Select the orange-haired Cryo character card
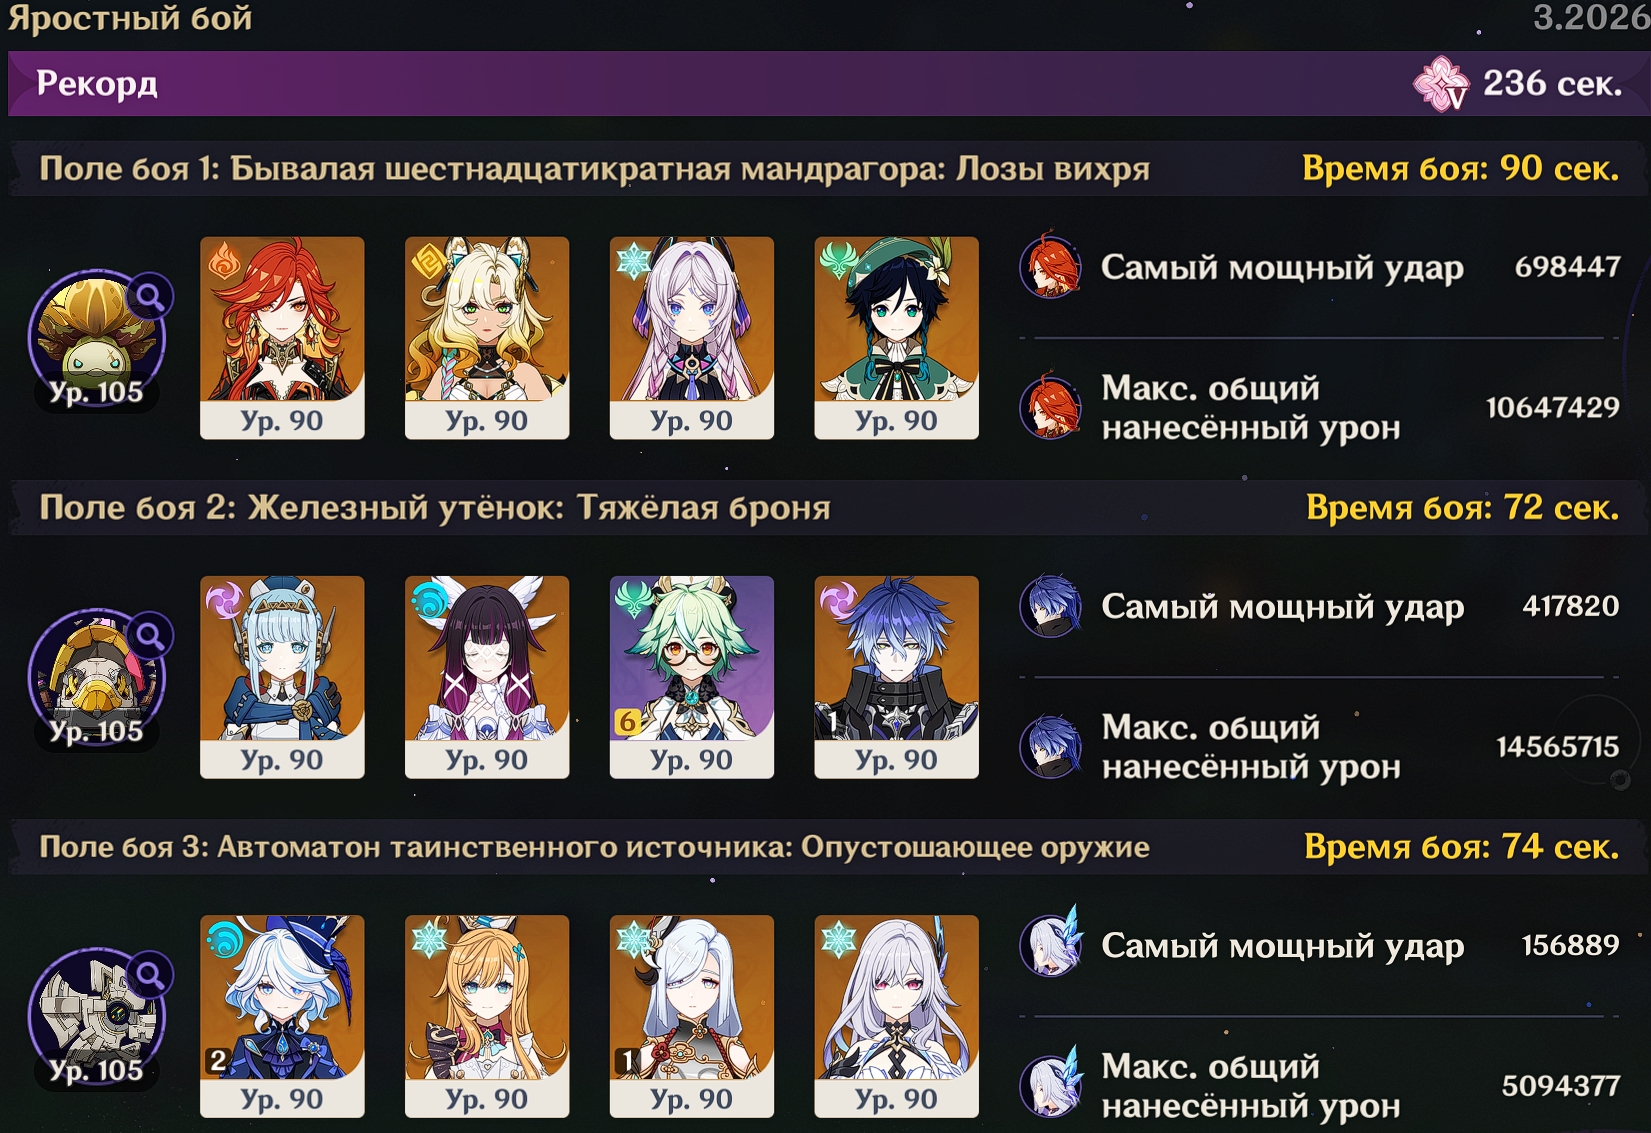The width and height of the screenshot is (1651, 1133). pos(487,1016)
